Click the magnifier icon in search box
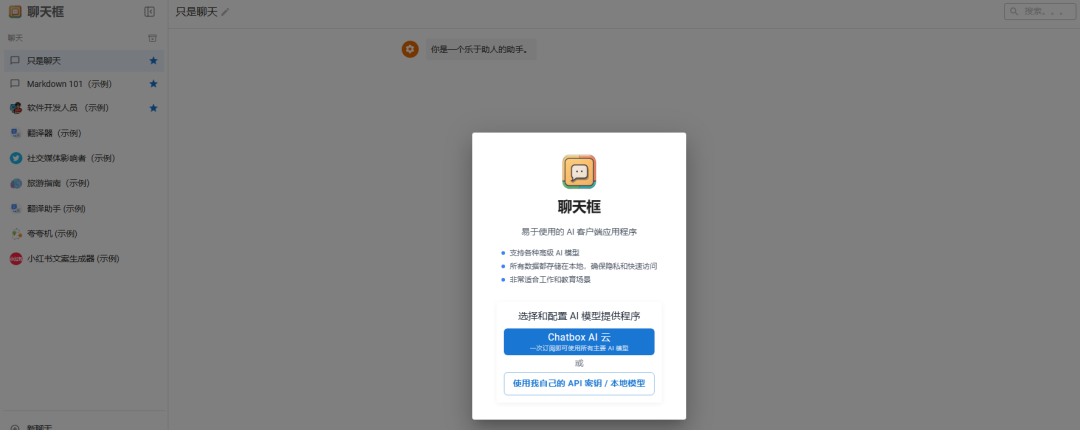 tap(1015, 11)
